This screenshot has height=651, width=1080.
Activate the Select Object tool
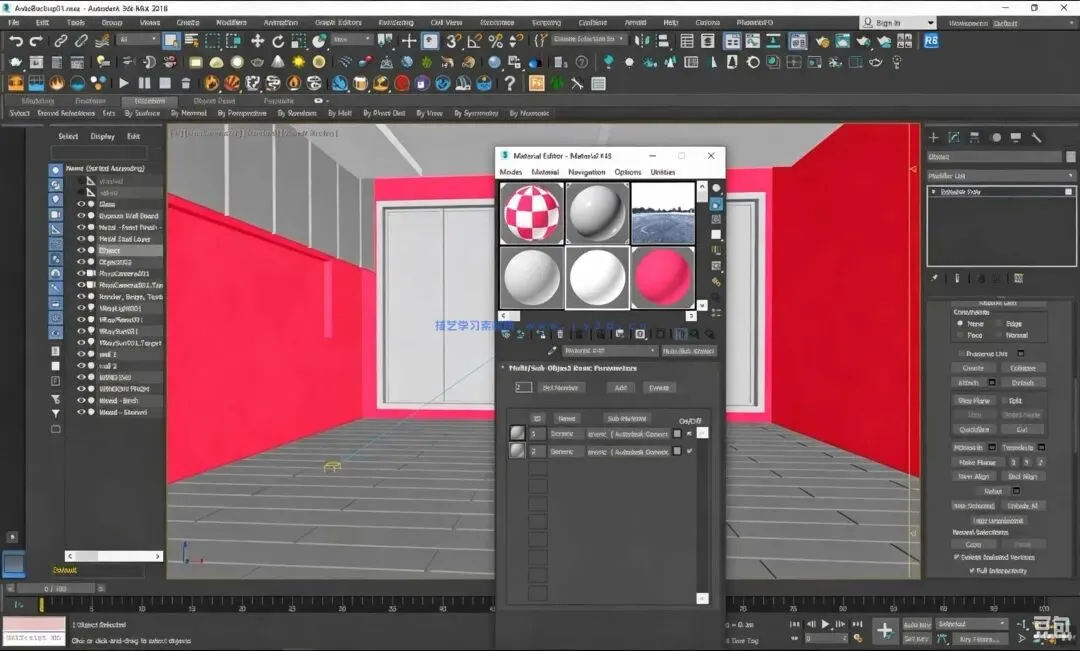[x=170, y=41]
